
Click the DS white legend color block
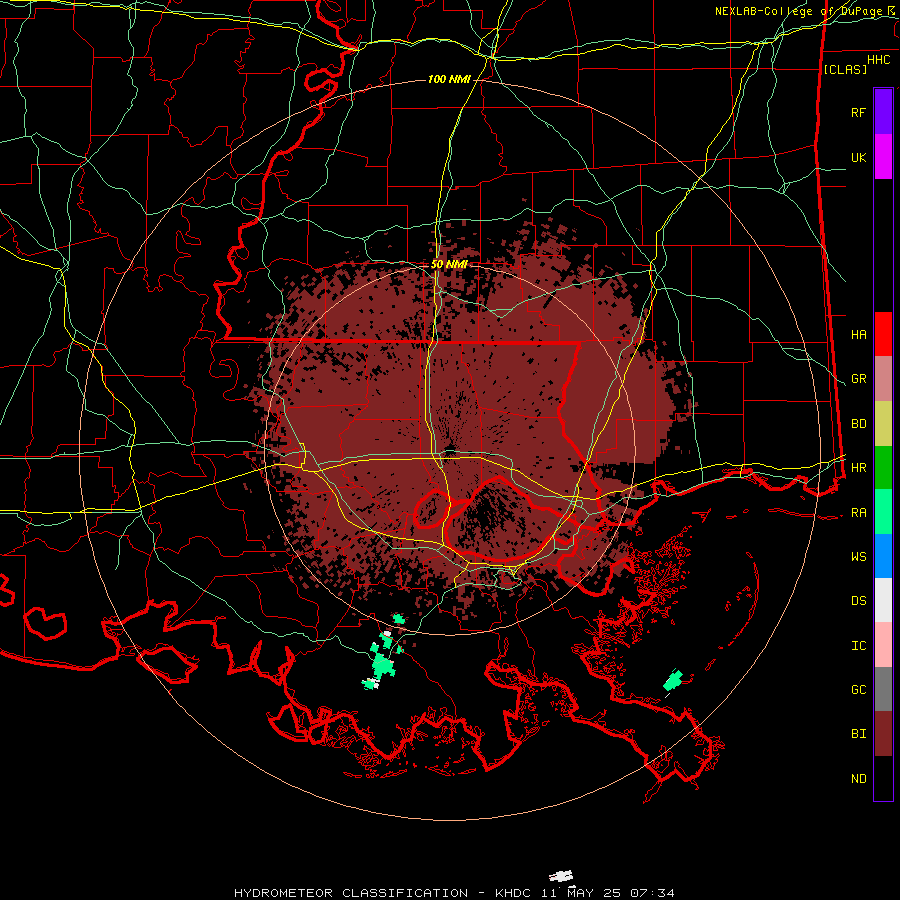click(x=883, y=600)
